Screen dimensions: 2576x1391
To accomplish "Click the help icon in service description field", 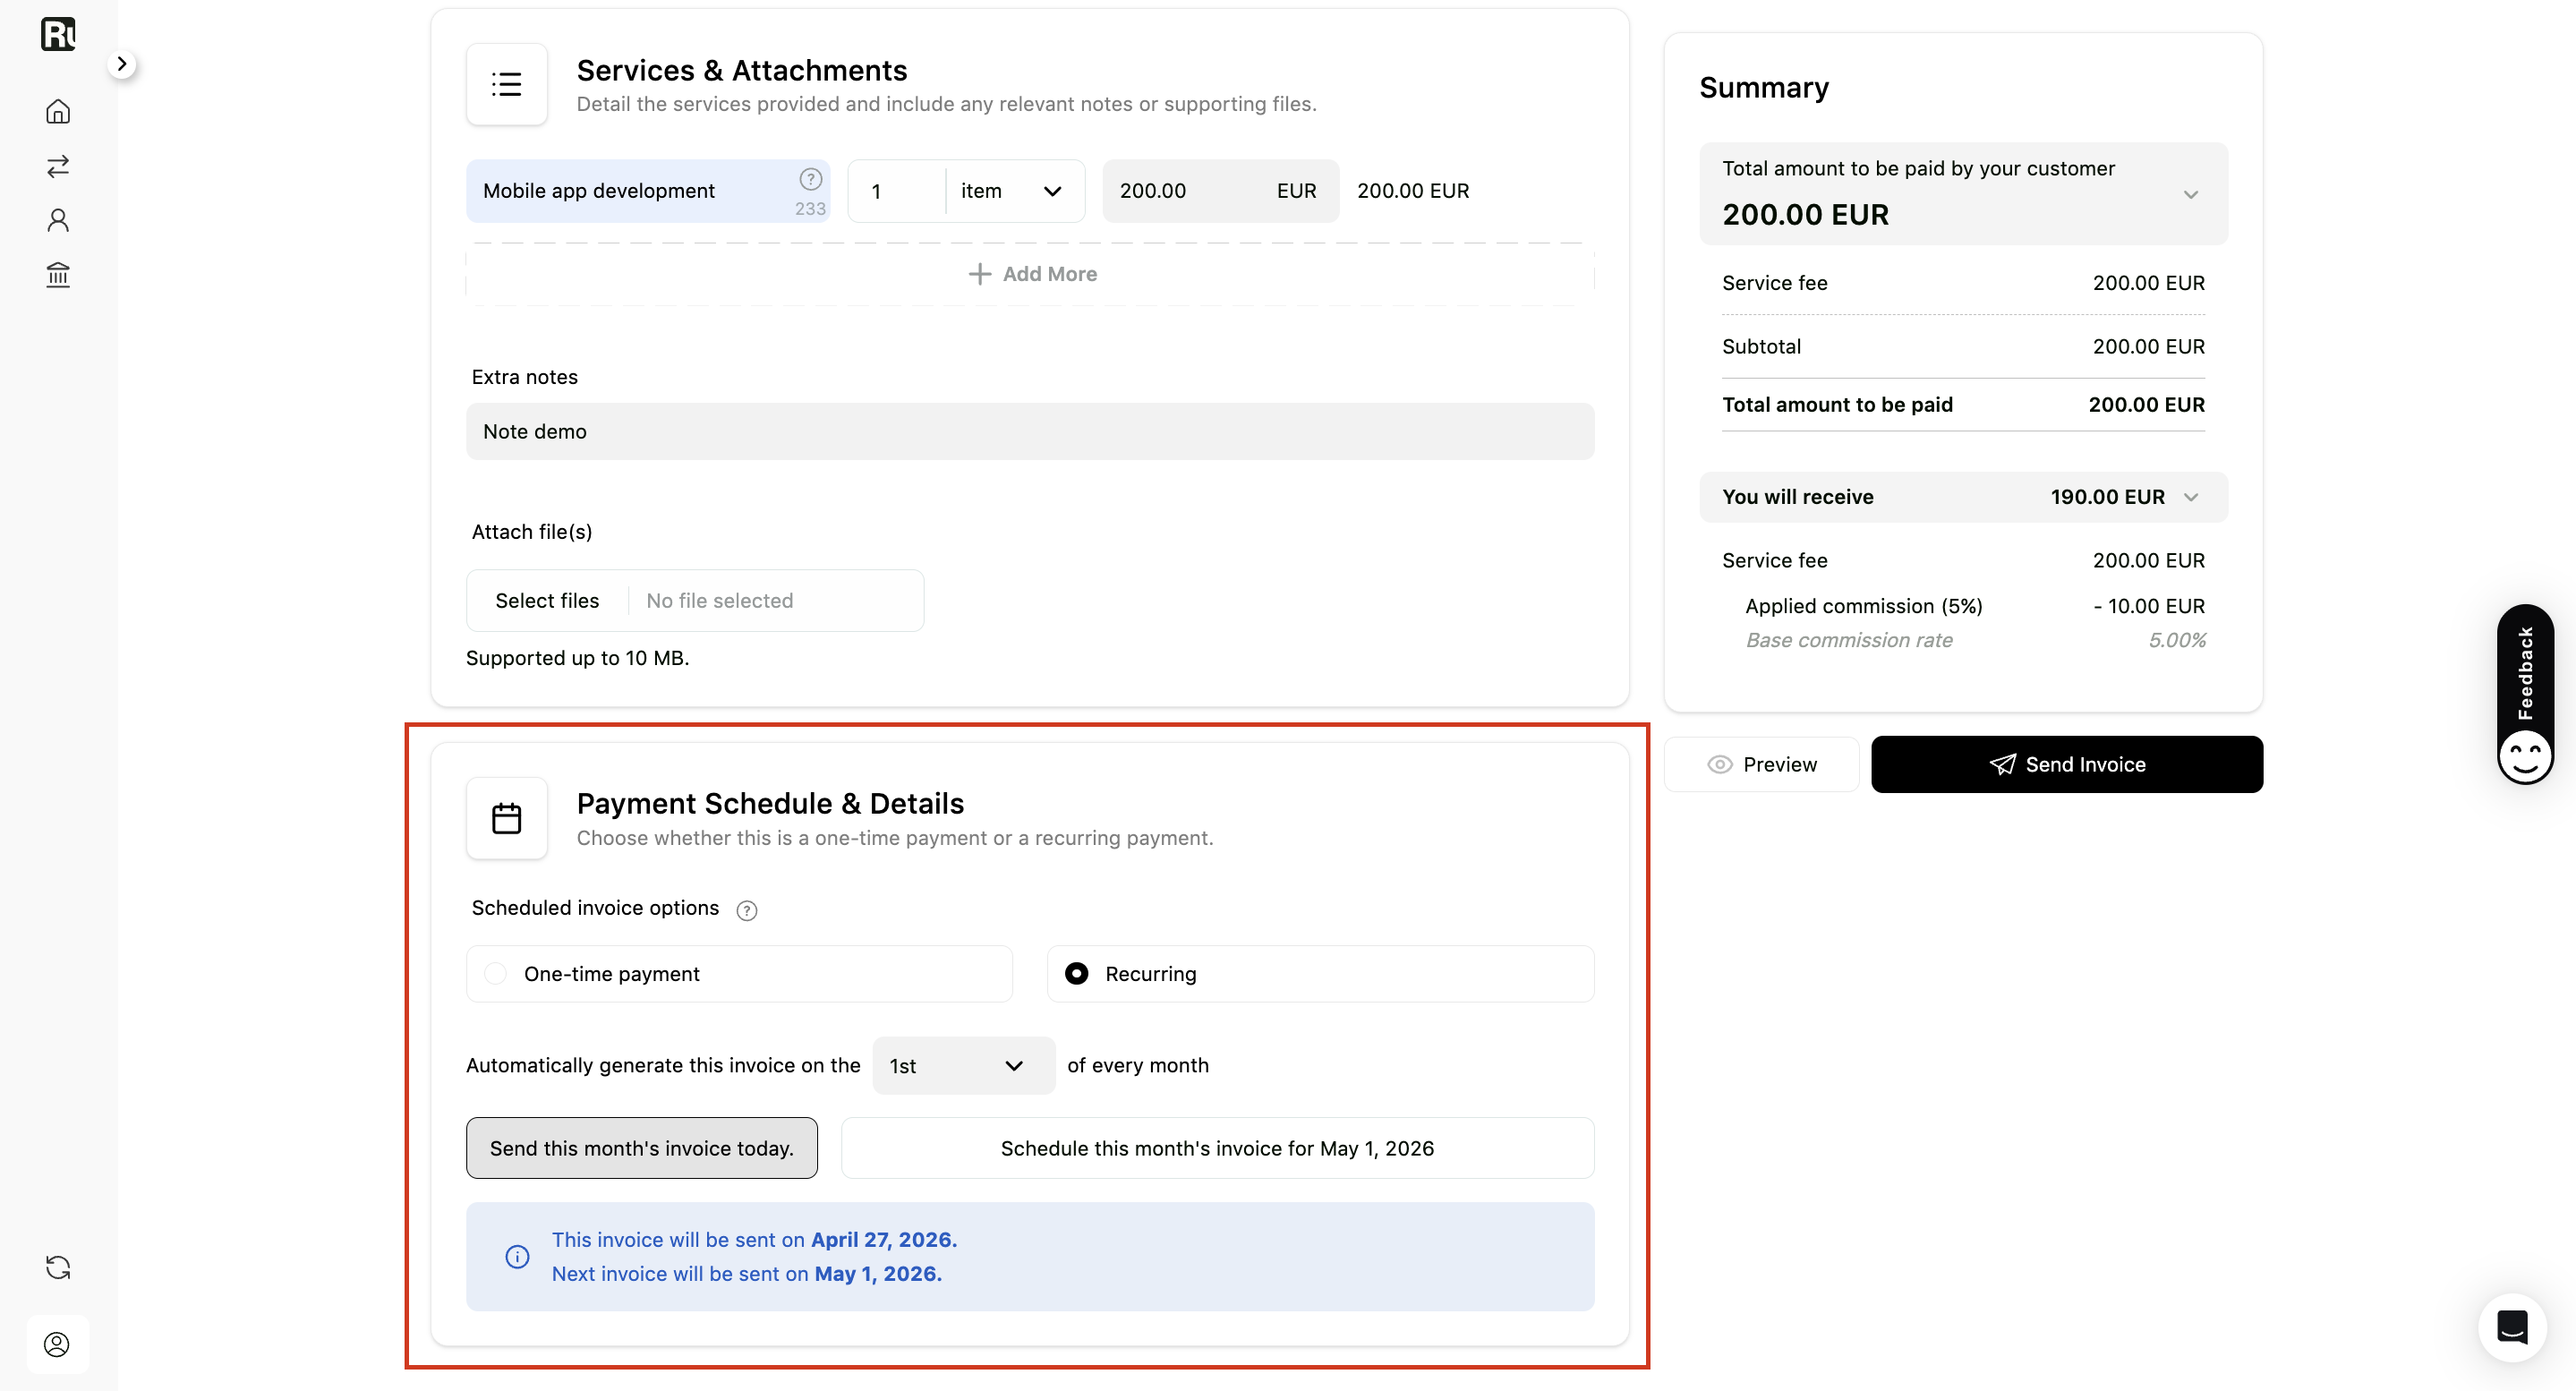I will point(810,179).
